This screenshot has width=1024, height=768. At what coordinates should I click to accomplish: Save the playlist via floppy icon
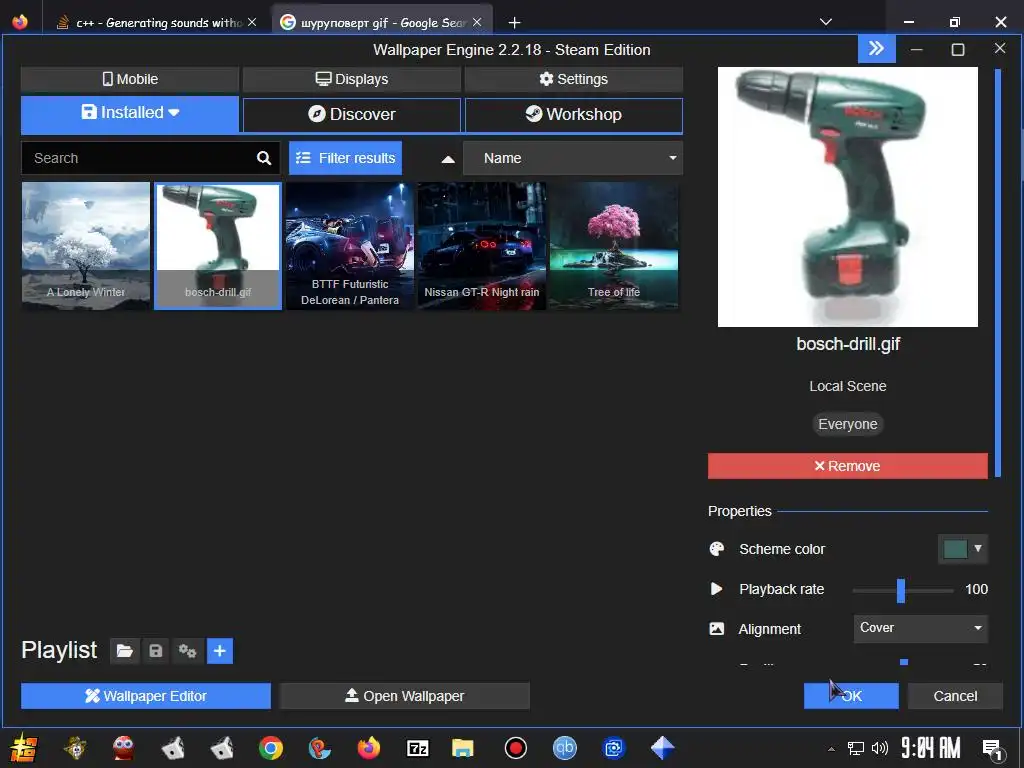[x=155, y=651]
